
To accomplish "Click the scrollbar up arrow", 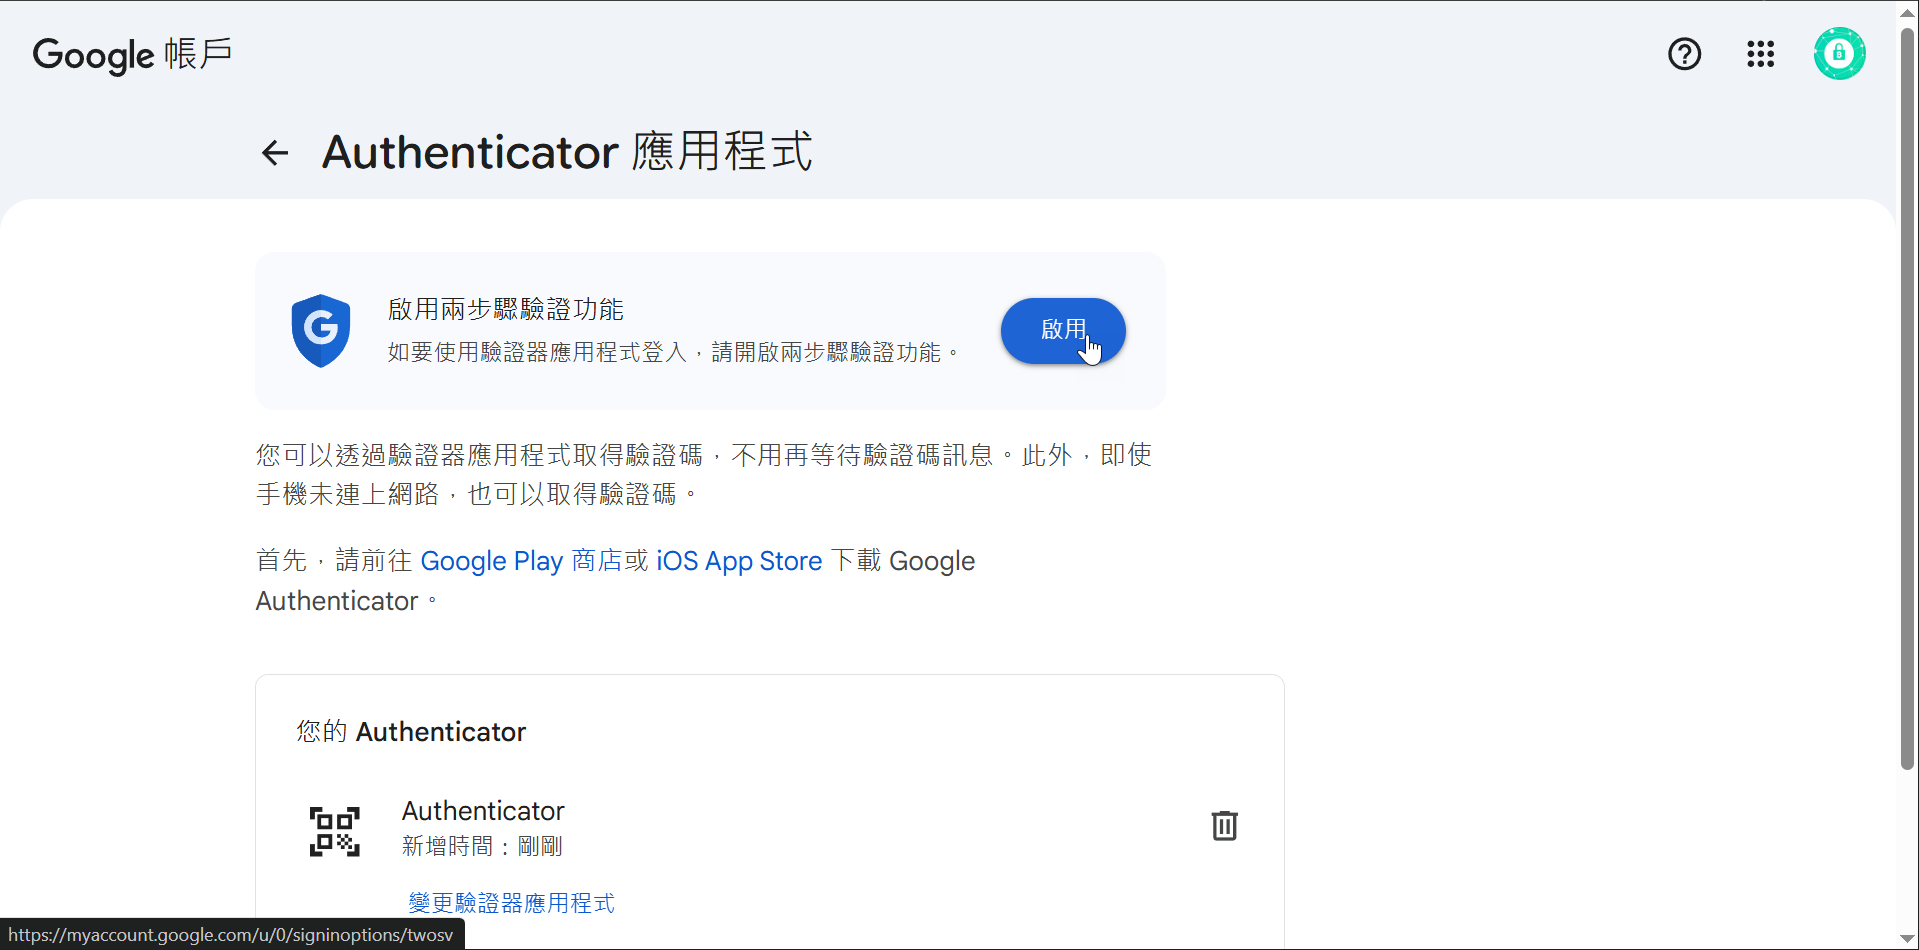I will [1908, 11].
